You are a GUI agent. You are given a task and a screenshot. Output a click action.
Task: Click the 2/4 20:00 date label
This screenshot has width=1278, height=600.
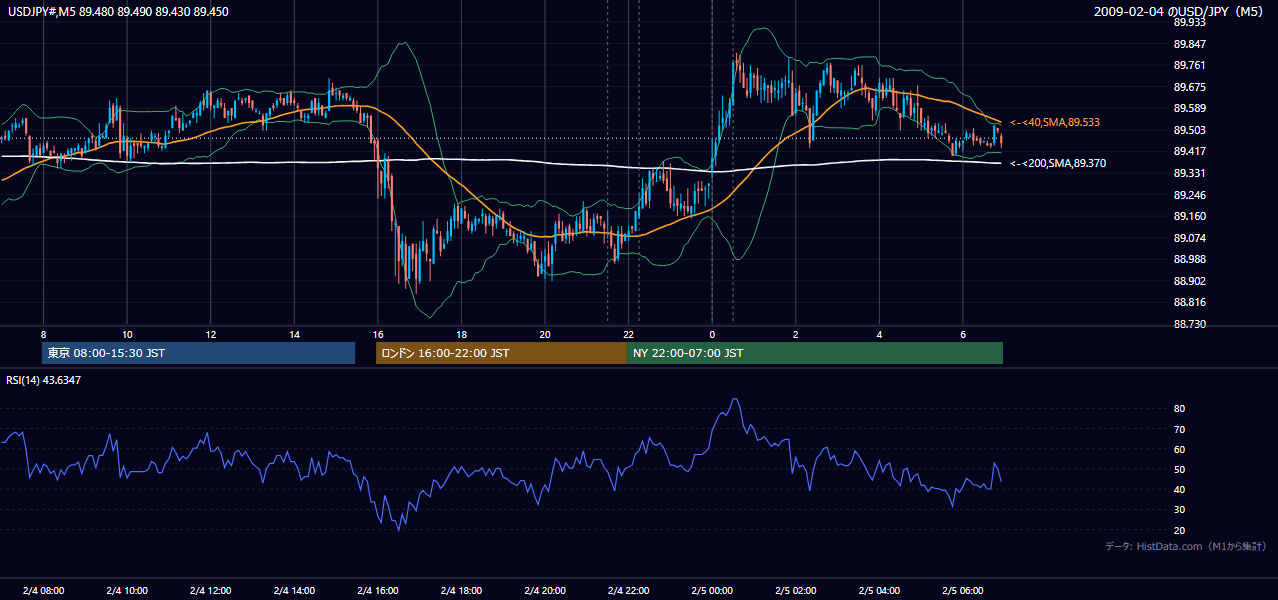[x=544, y=590]
